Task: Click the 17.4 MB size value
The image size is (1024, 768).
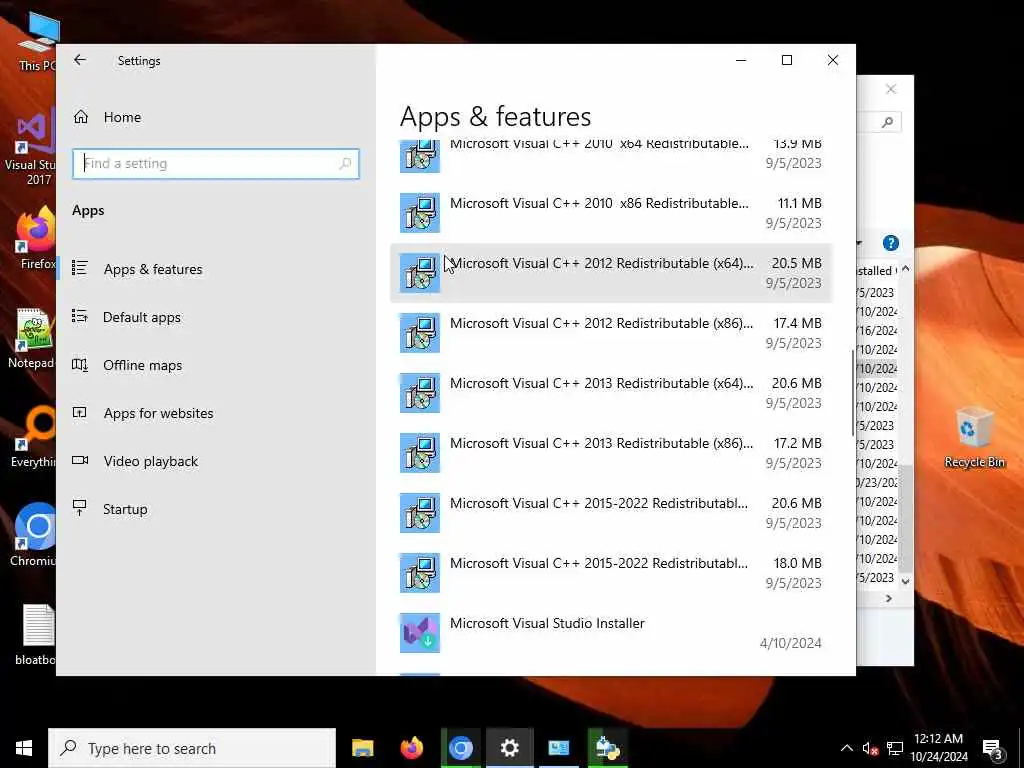Action: tap(797, 323)
